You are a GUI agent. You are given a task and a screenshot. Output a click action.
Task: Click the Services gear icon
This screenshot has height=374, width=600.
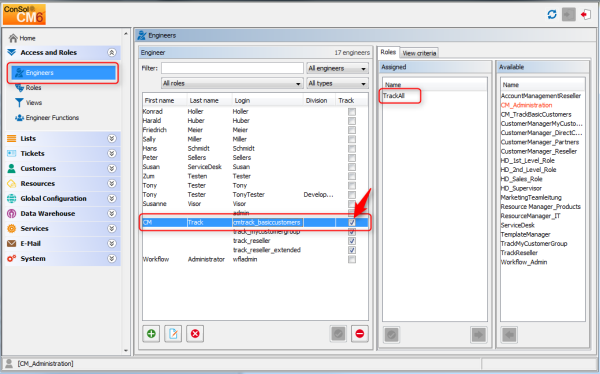pos(12,229)
